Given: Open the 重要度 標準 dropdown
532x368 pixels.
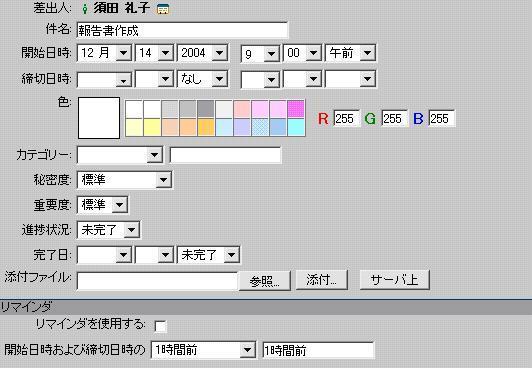Looking at the screenshot, I should click(x=102, y=205).
